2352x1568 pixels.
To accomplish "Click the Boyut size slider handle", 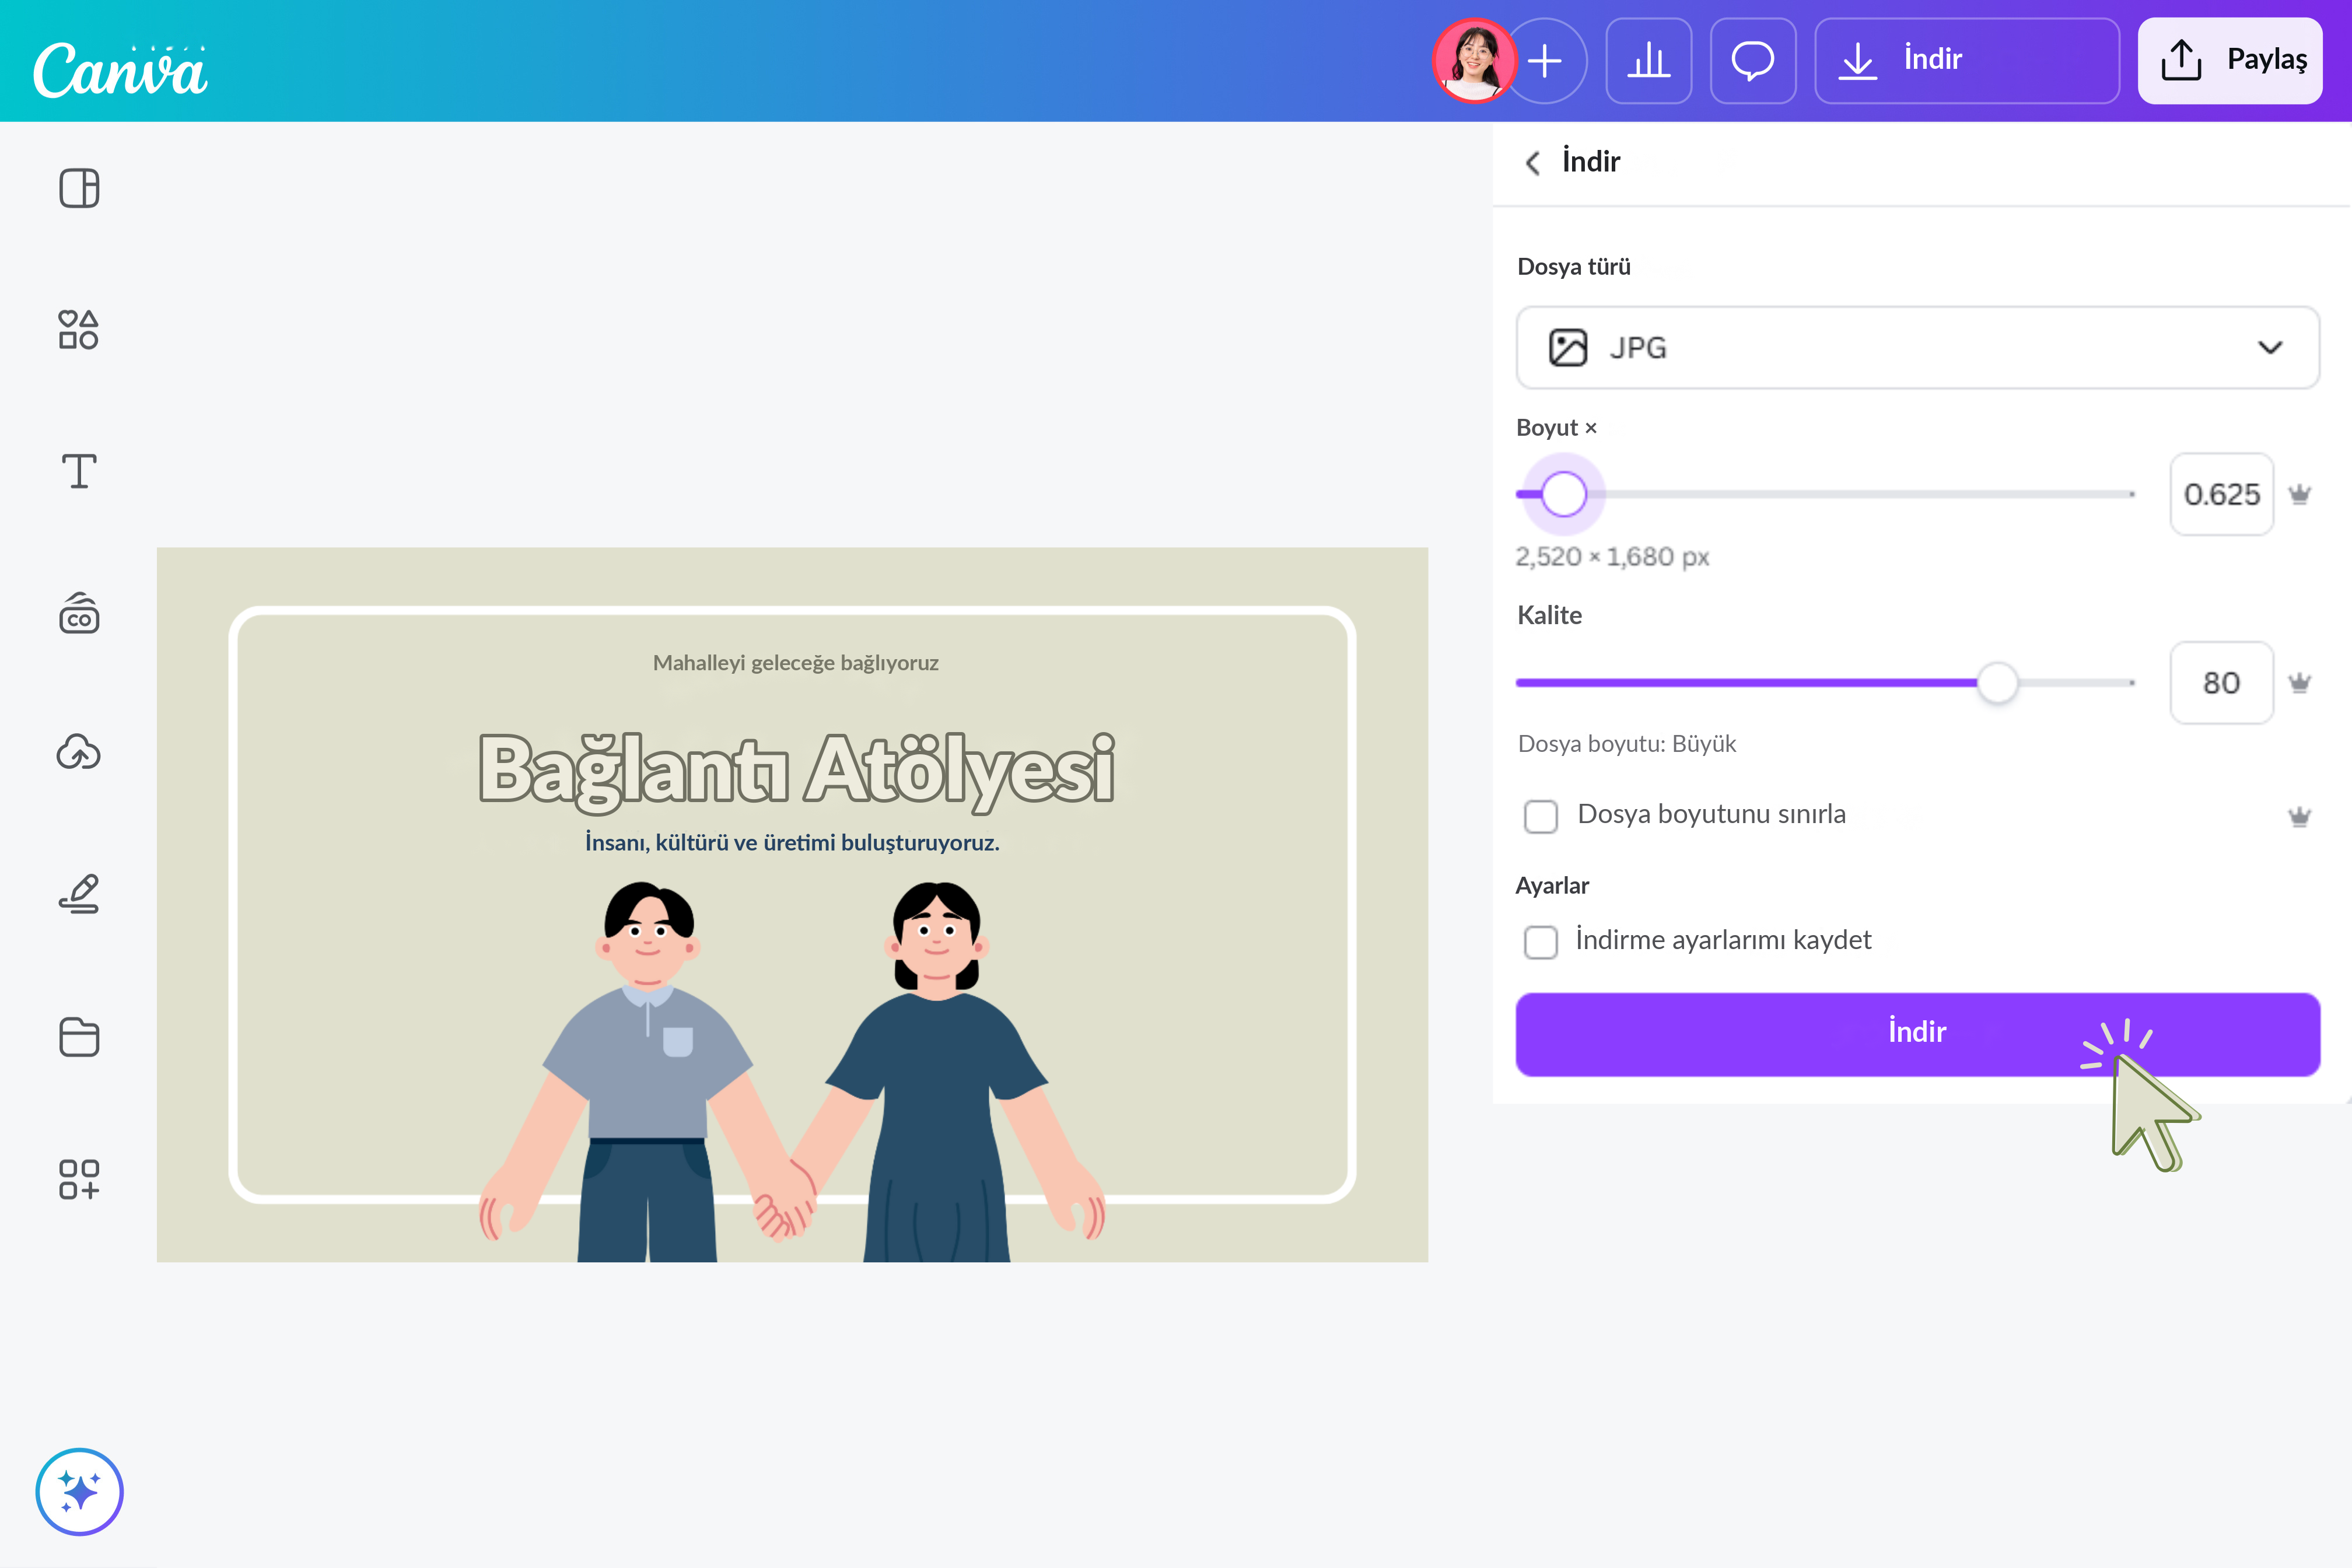I will 1563,494.
